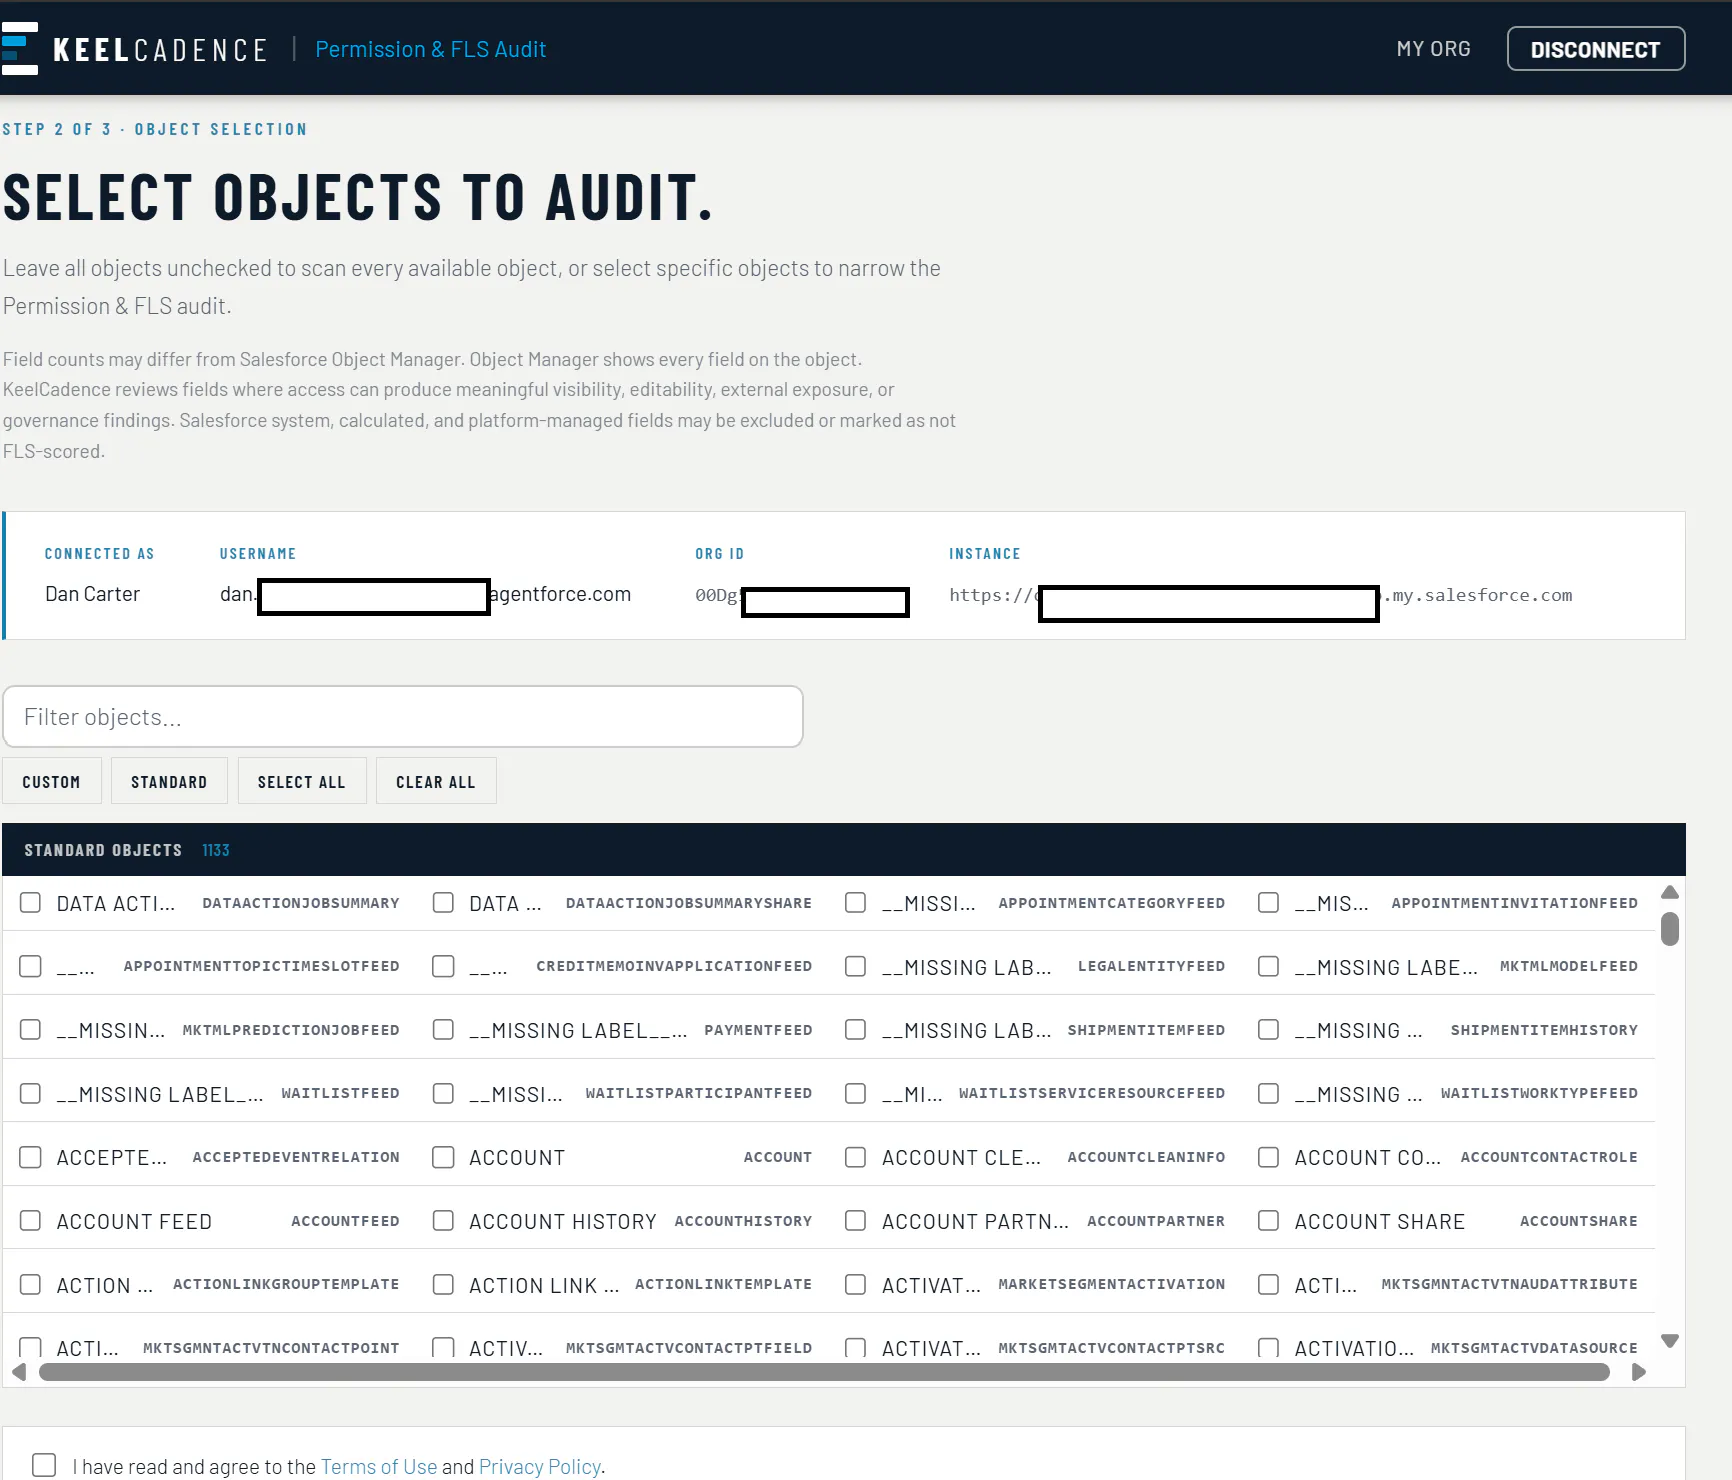Check the DATAACTIONJOBSUMMARY checkbox
Image resolution: width=1732 pixels, height=1480 pixels.
point(31,903)
